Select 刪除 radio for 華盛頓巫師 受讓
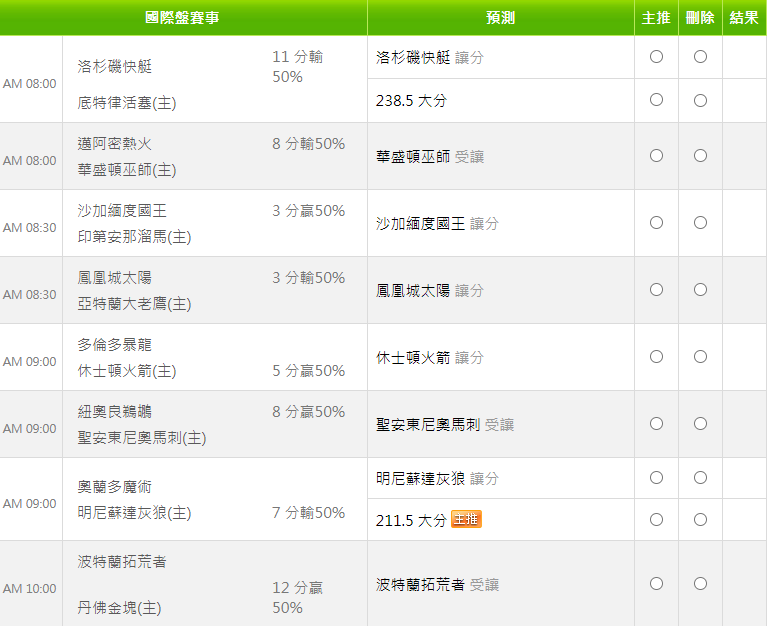The width and height of the screenshot is (770, 626). 700,156
